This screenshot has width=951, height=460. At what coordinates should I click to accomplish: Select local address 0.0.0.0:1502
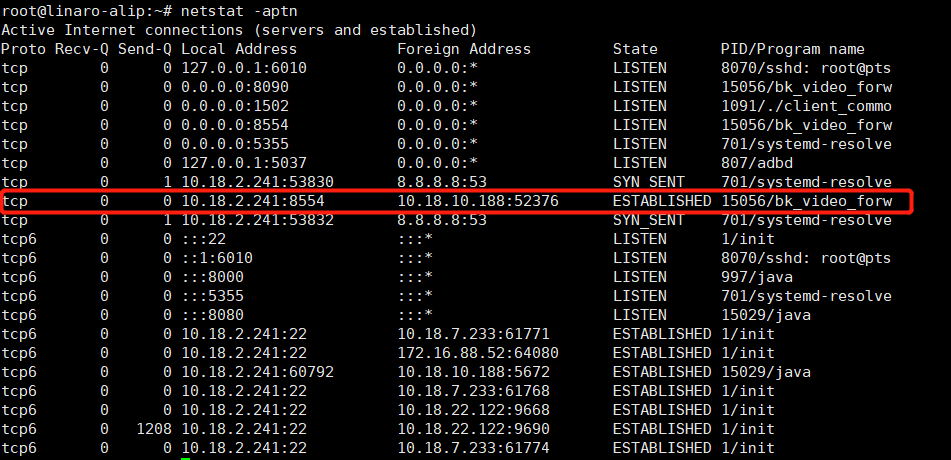pyautogui.click(x=235, y=106)
